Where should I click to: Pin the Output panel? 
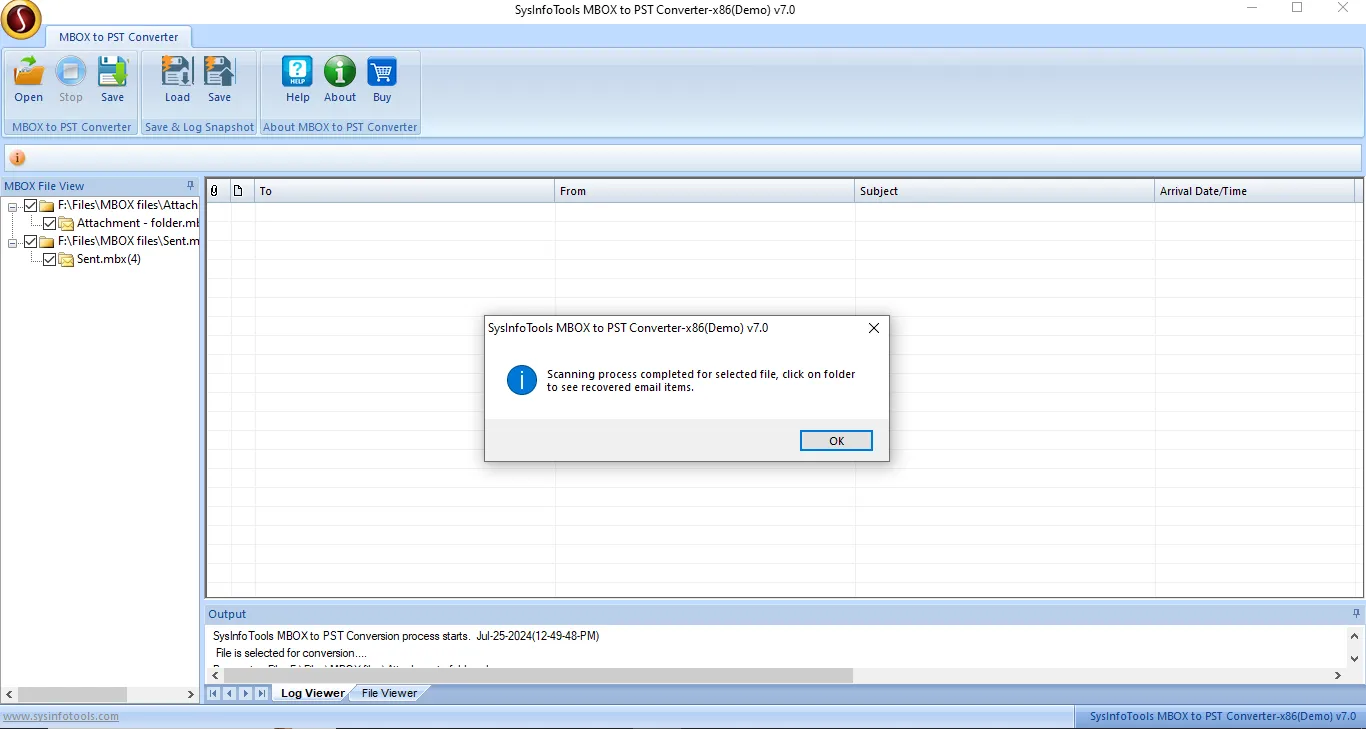pos(1356,614)
